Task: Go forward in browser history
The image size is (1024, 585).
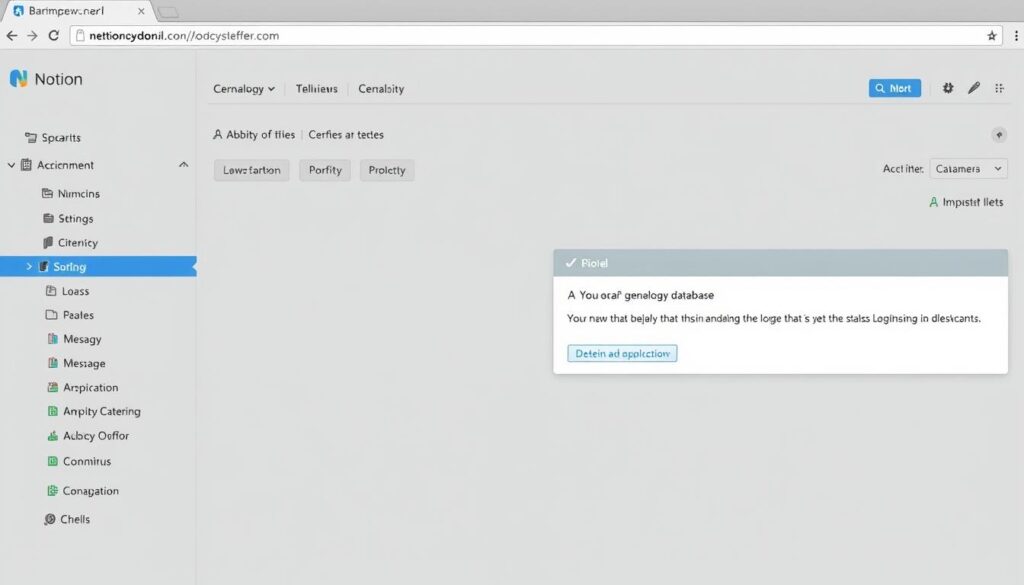Action: coord(32,36)
